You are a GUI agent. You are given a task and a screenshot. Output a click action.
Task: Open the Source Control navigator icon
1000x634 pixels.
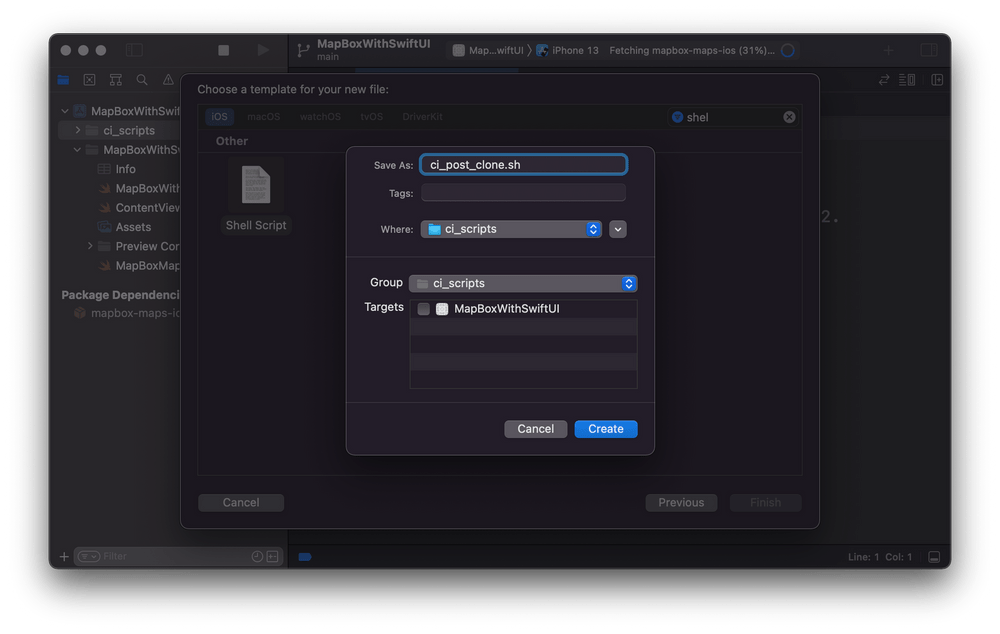[116, 80]
